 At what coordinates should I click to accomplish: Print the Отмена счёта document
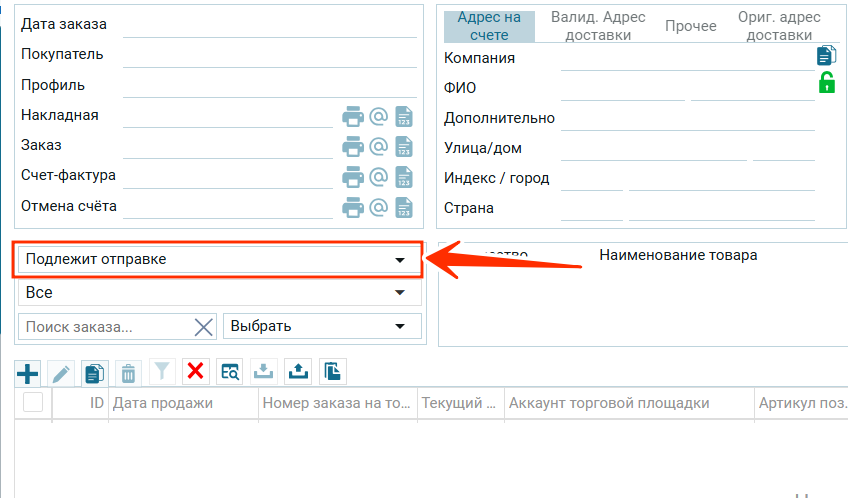pos(353,207)
